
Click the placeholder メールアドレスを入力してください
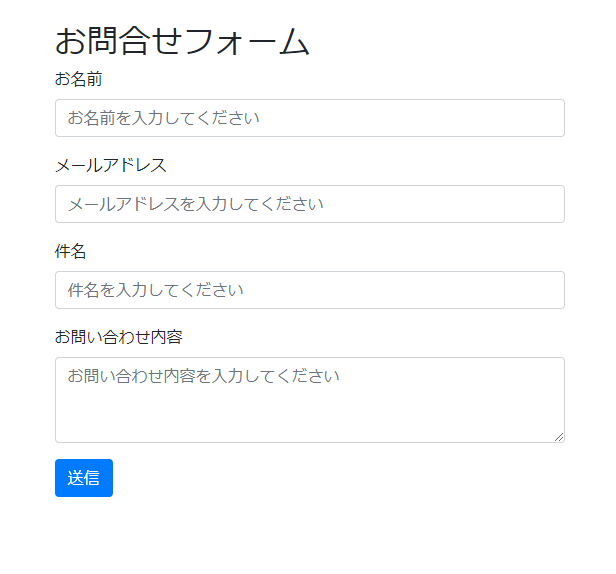(x=195, y=204)
